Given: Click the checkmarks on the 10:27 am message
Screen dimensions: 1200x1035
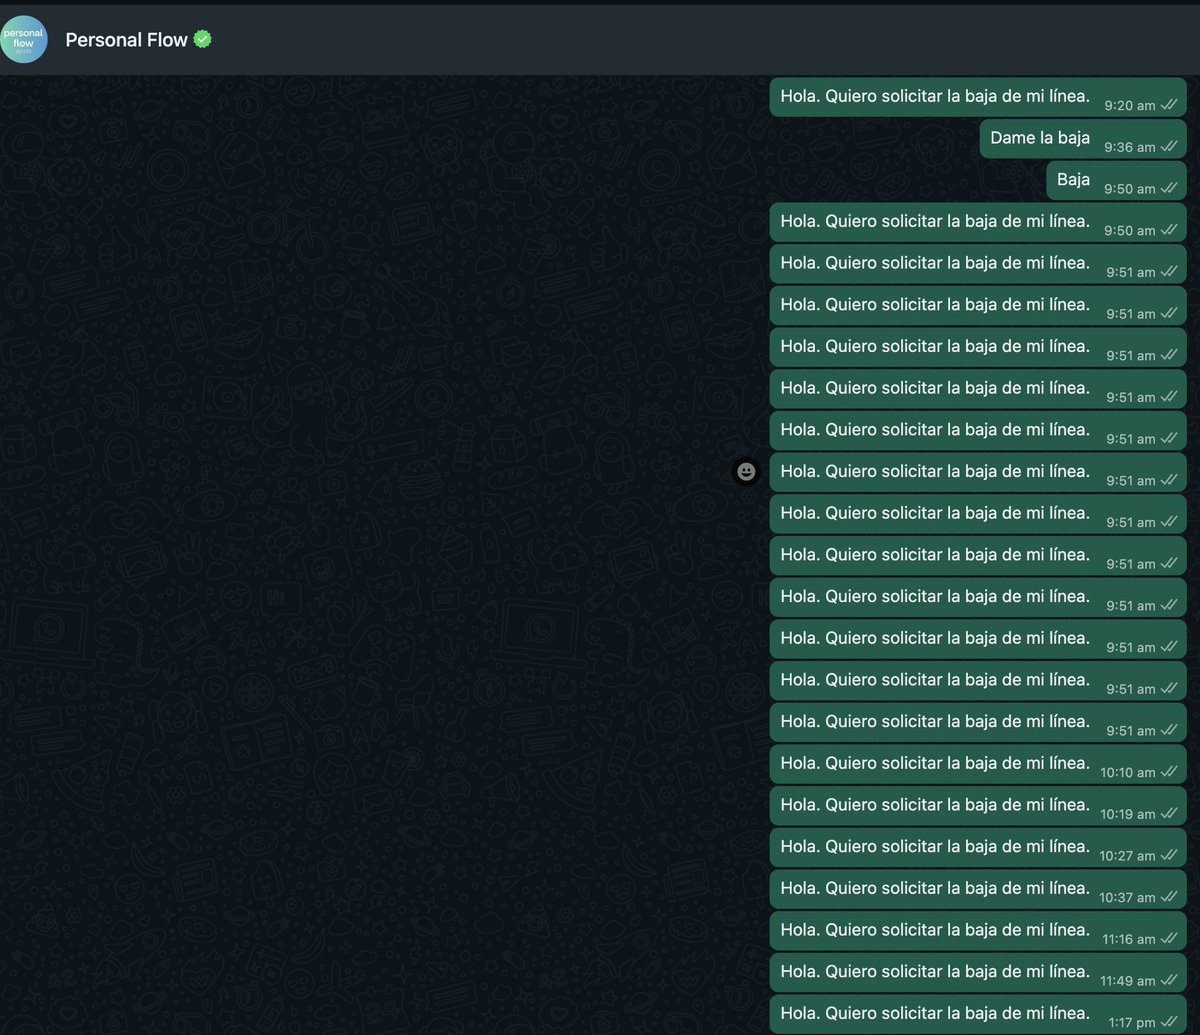Looking at the screenshot, I should pos(1169,855).
